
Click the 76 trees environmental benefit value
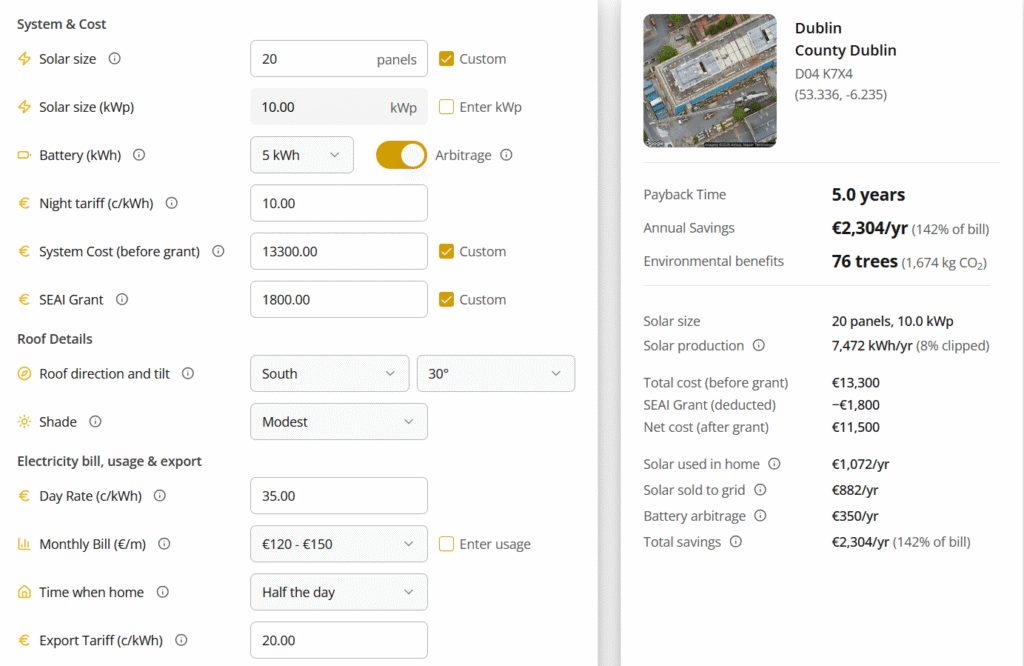click(x=865, y=261)
